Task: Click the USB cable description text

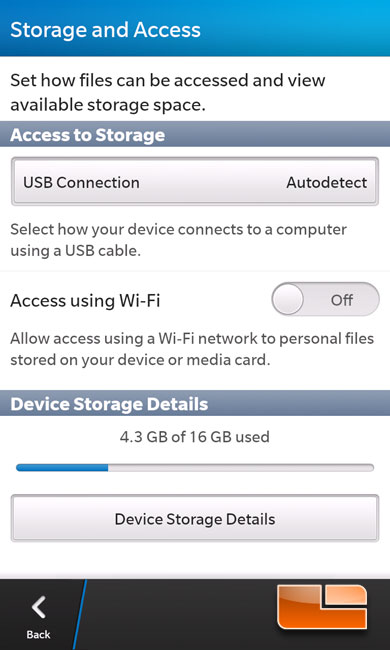Action: [x=179, y=240]
